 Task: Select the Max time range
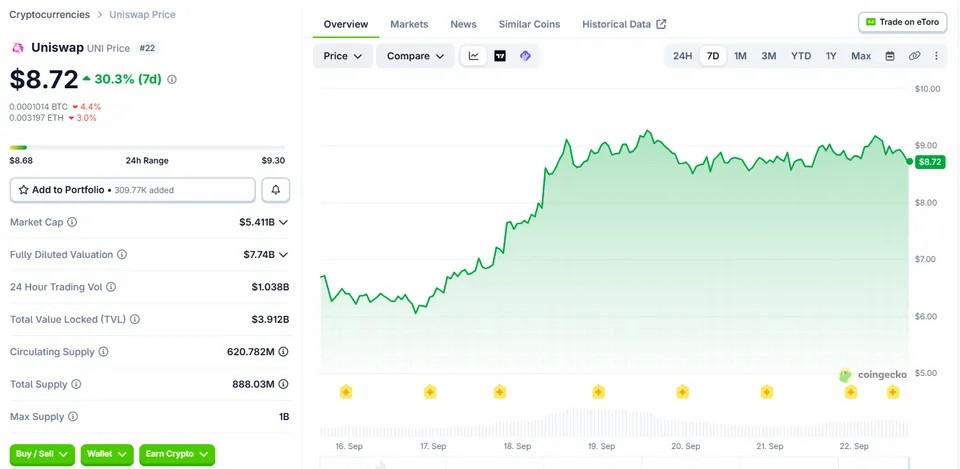(861, 56)
